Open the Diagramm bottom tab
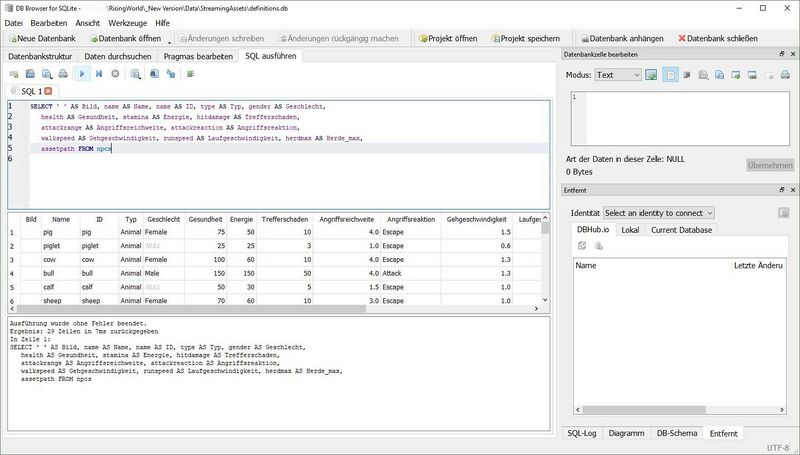This screenshot has height=455, width=800. pyautogui.click(x=627, y=433)
